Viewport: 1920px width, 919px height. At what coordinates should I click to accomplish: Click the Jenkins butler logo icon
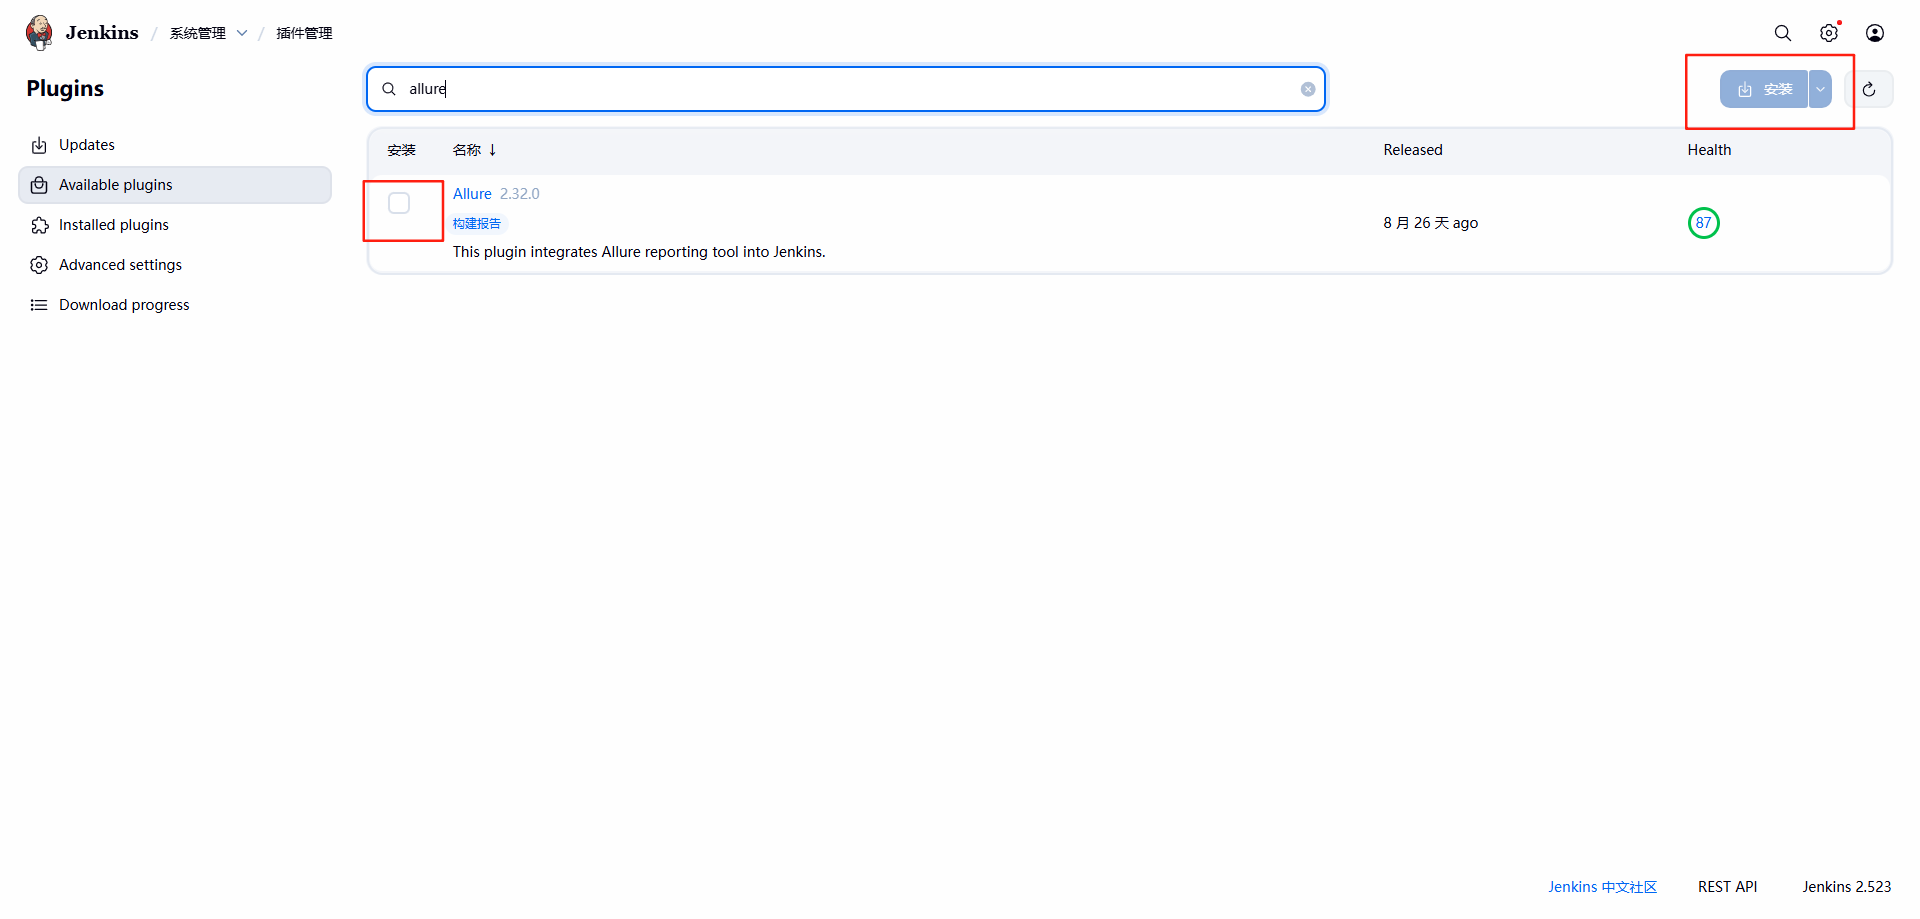point(40,32)
